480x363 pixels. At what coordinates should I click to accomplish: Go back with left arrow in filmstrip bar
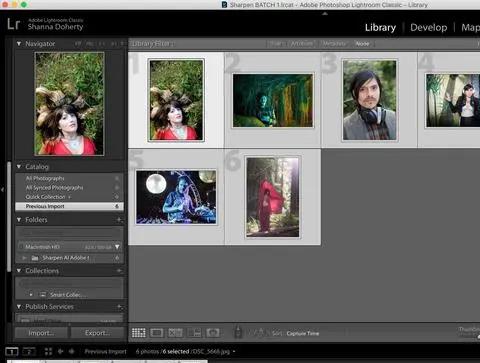(x=61, y=351)
